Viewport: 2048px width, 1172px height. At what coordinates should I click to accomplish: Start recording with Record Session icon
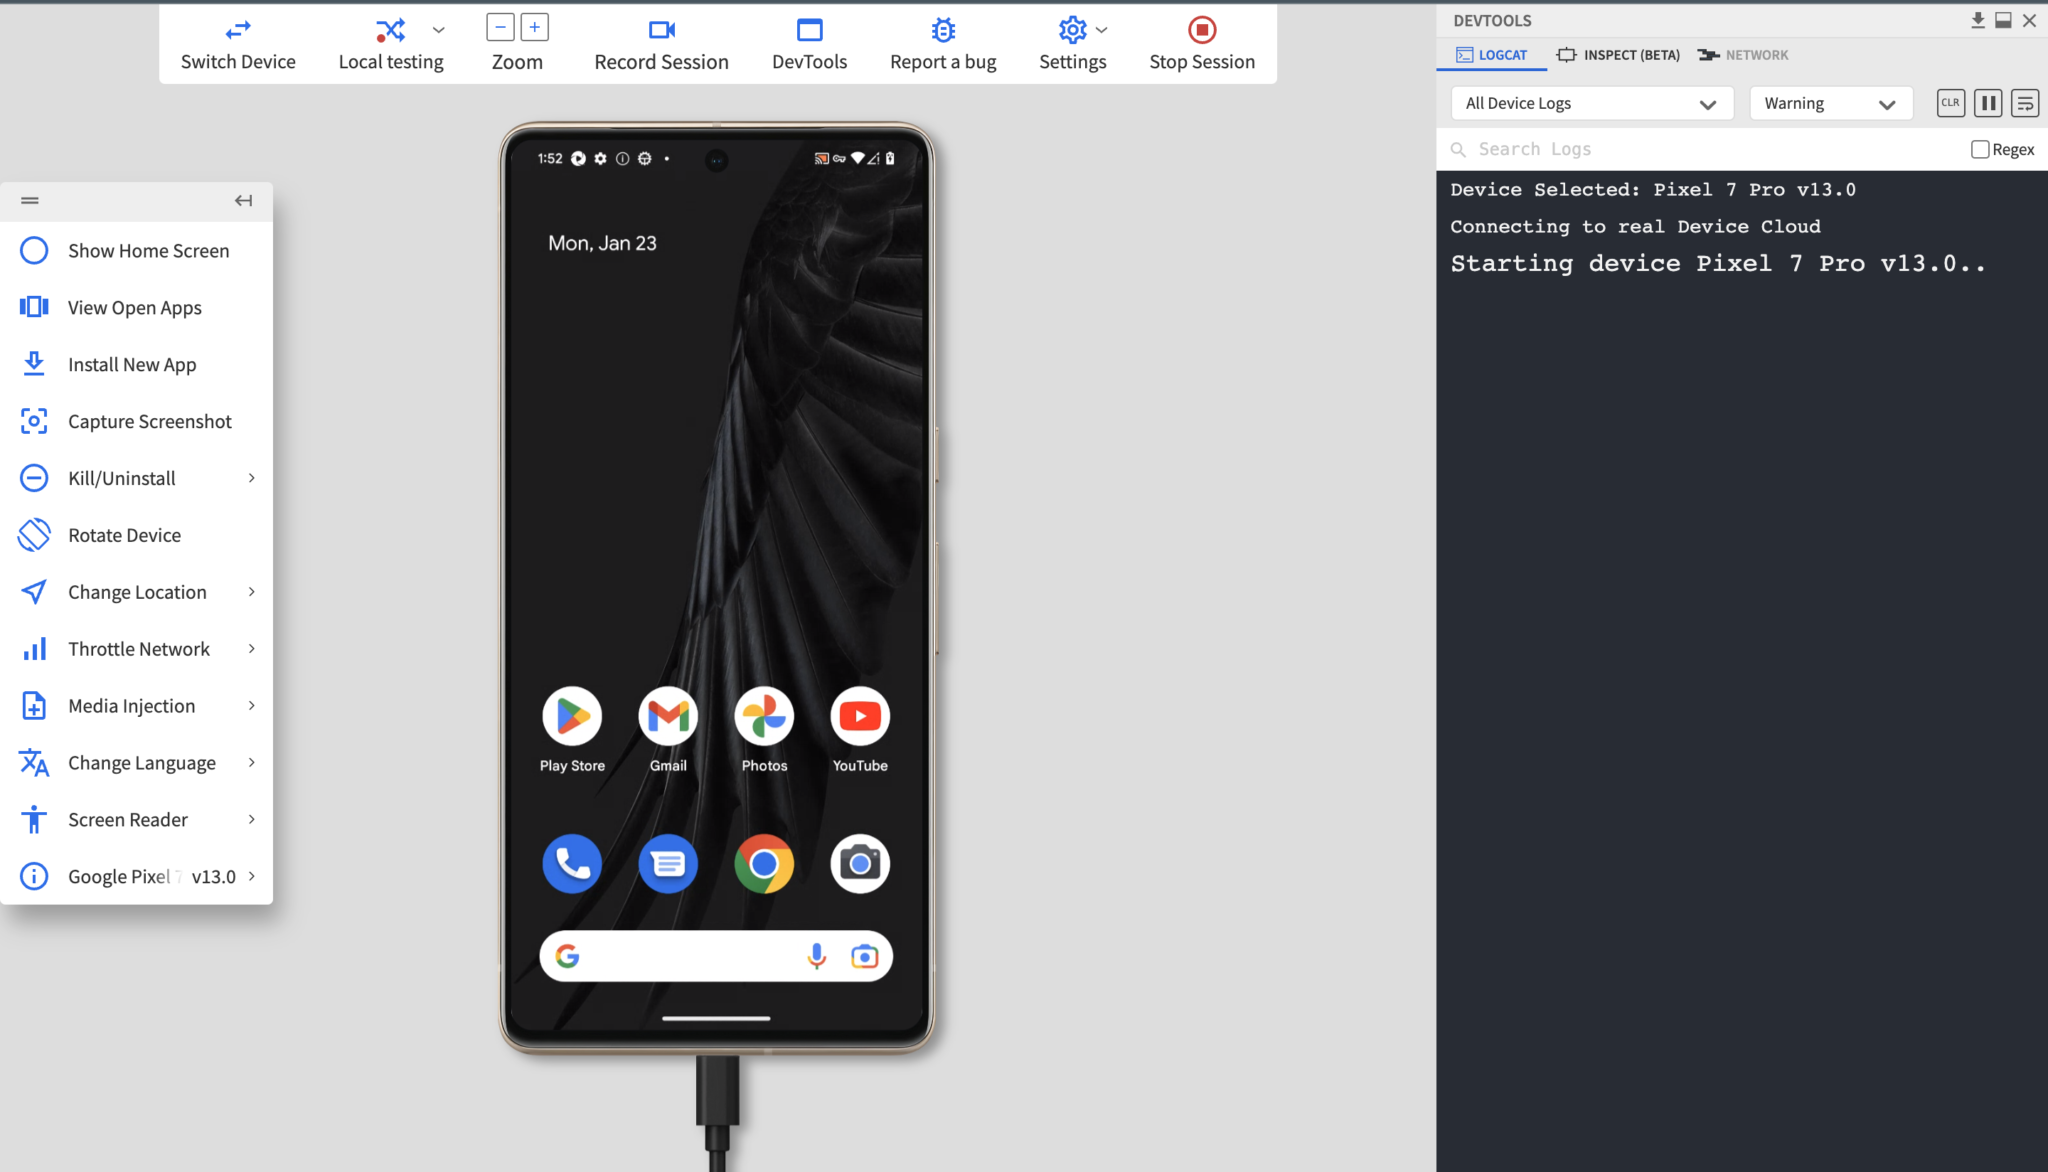coord(661,30)
